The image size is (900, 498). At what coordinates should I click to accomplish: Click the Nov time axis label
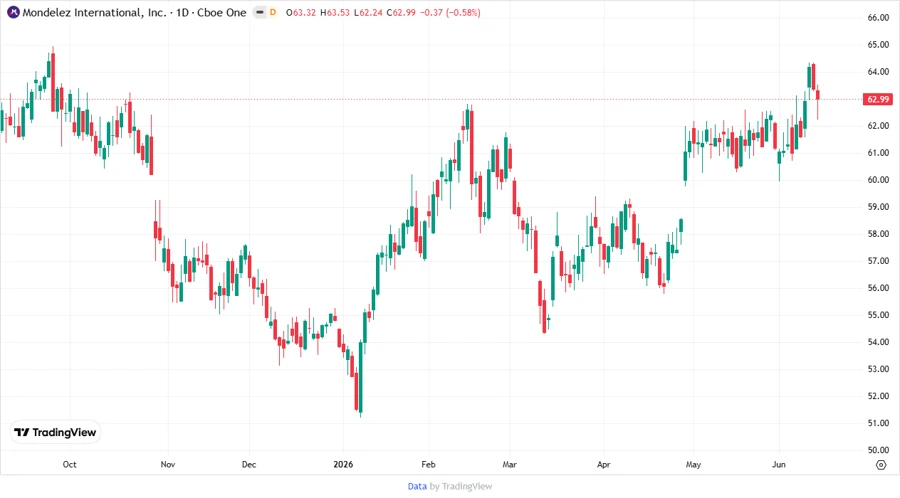coord(168,465)
